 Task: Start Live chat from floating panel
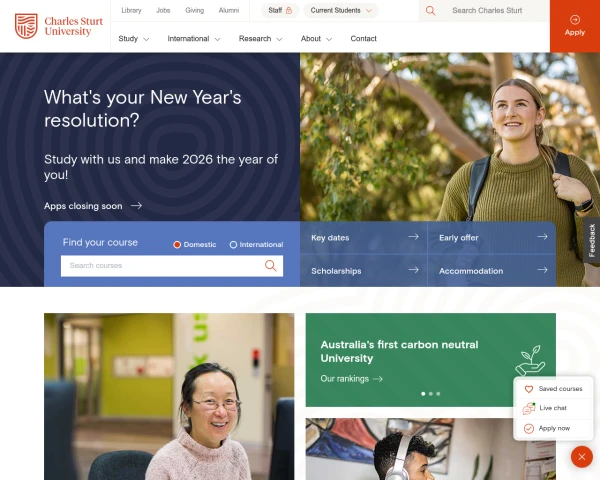pyautogui.click(x=553, y=408)
